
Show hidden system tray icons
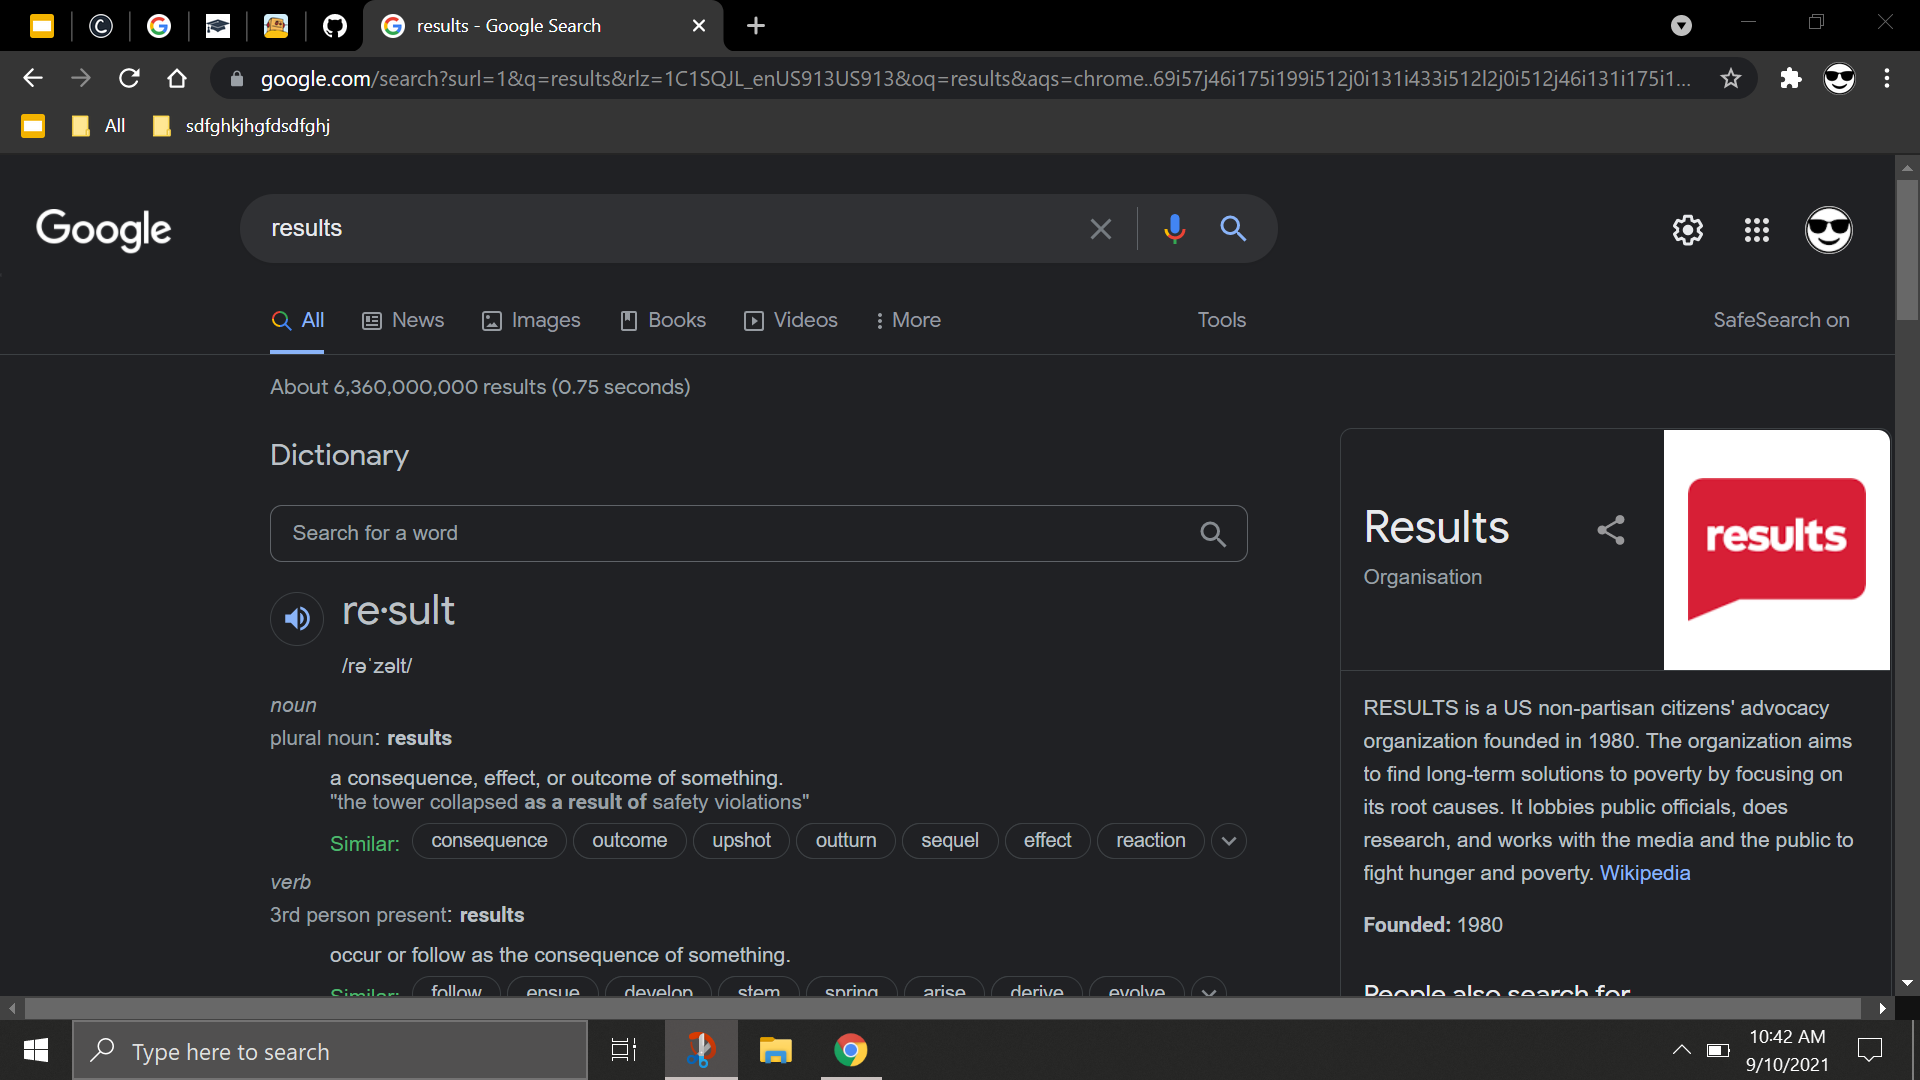pos(1682,1050)
